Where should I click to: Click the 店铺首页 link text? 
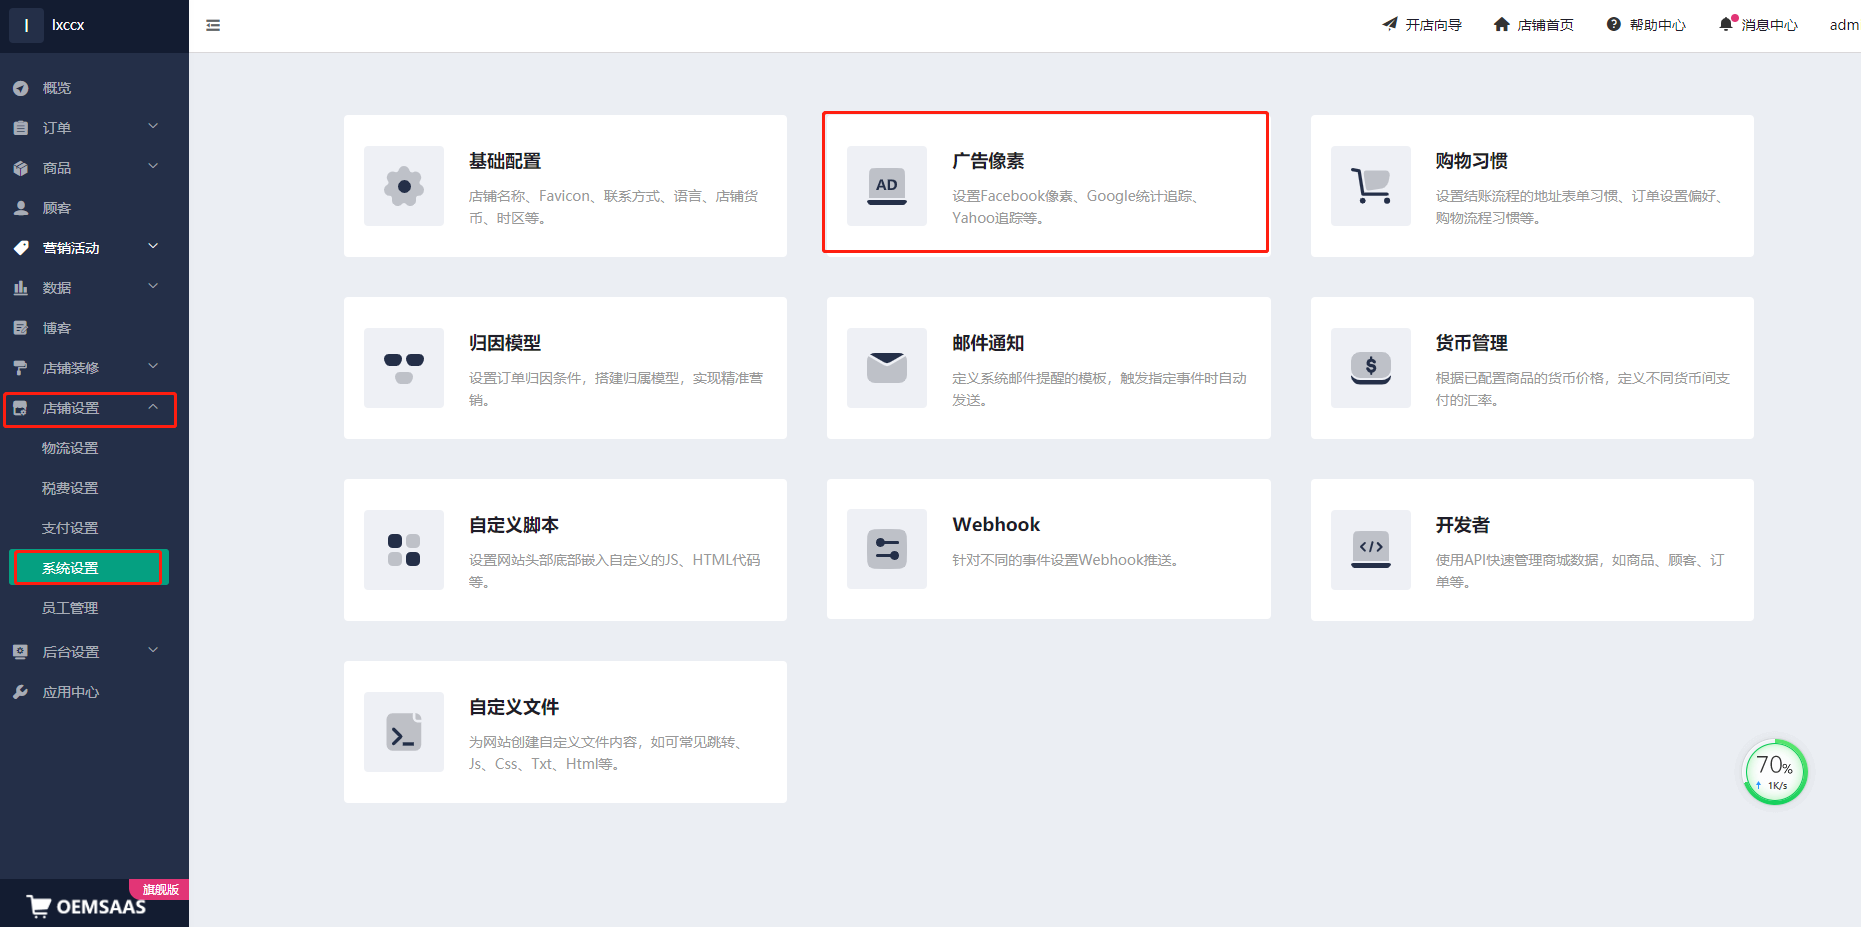point(1545,25)
